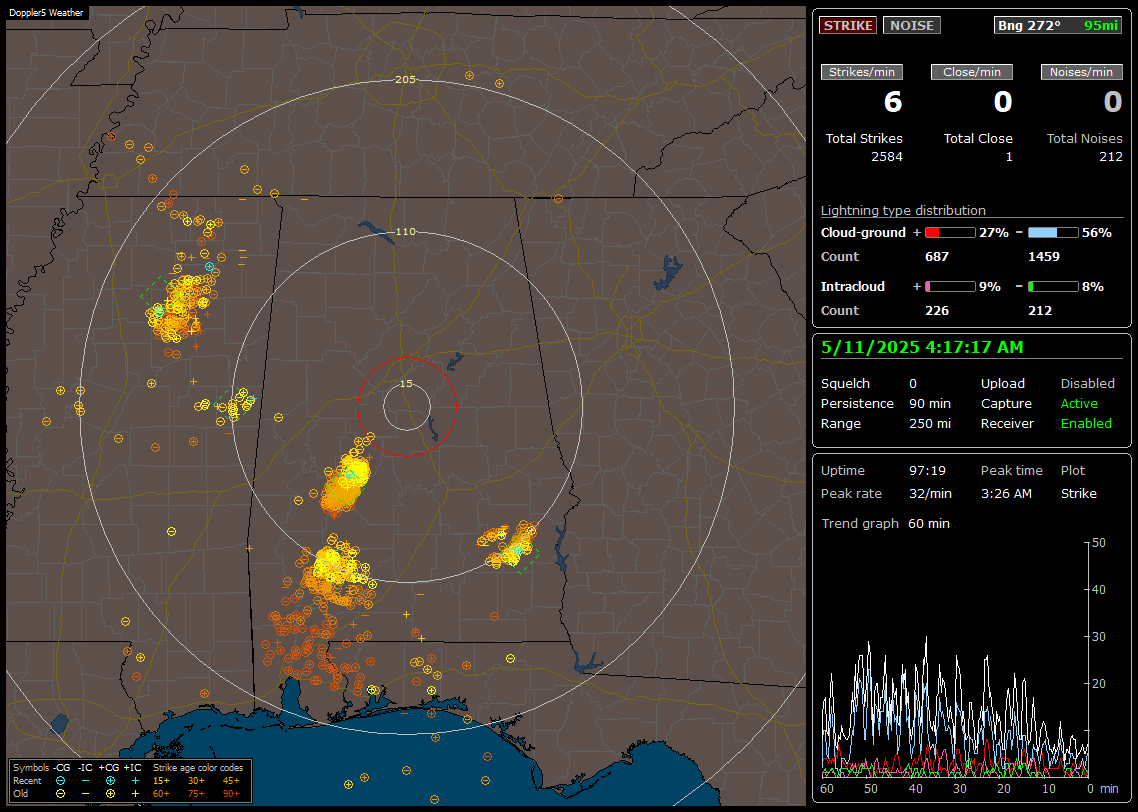This screenshot has width=1138, height=812.
Task: Click the cloud-ground positive count 687
Action: 937,257
